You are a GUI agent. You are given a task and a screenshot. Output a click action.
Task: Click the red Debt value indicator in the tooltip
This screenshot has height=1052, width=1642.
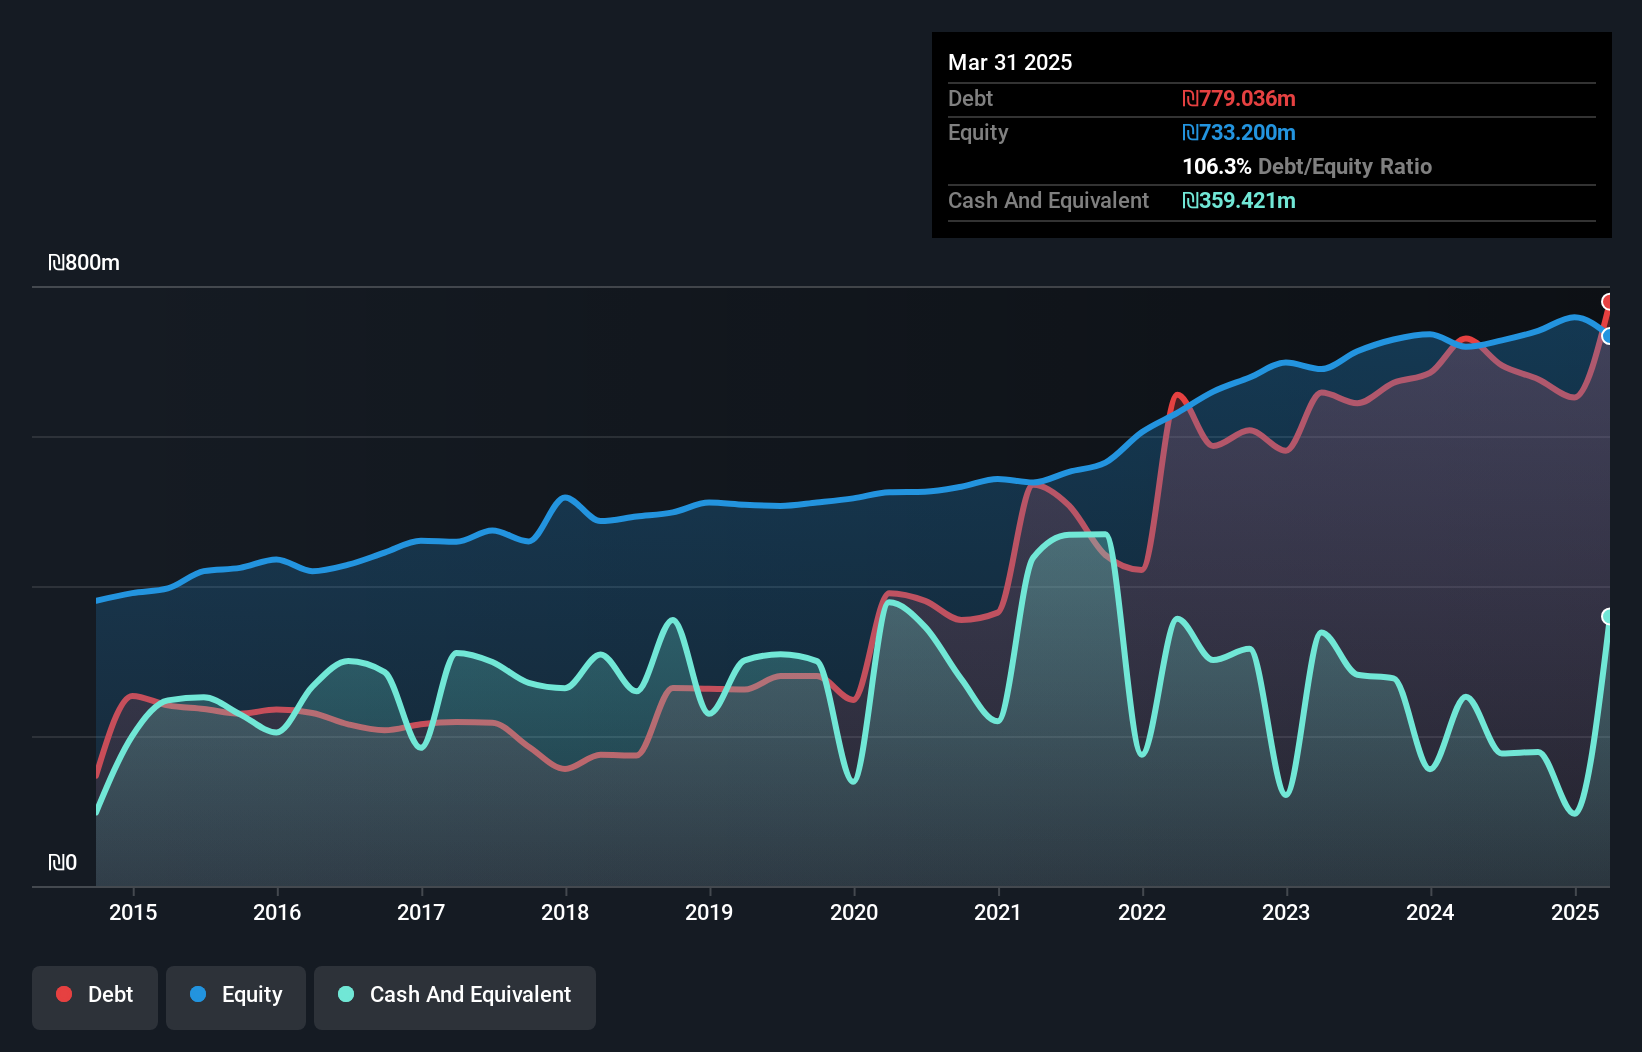point(1238,99)
